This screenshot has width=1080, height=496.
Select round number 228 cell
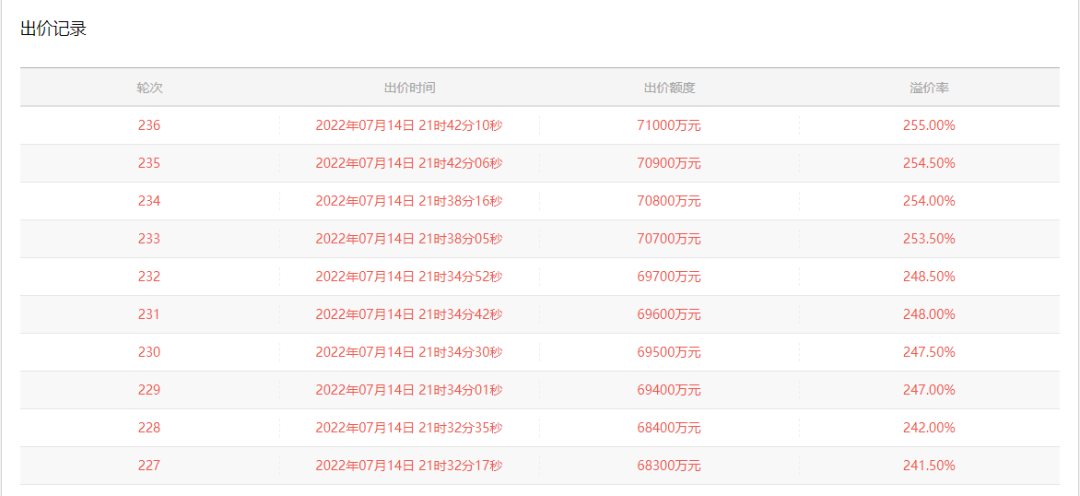tap(150, 428)
